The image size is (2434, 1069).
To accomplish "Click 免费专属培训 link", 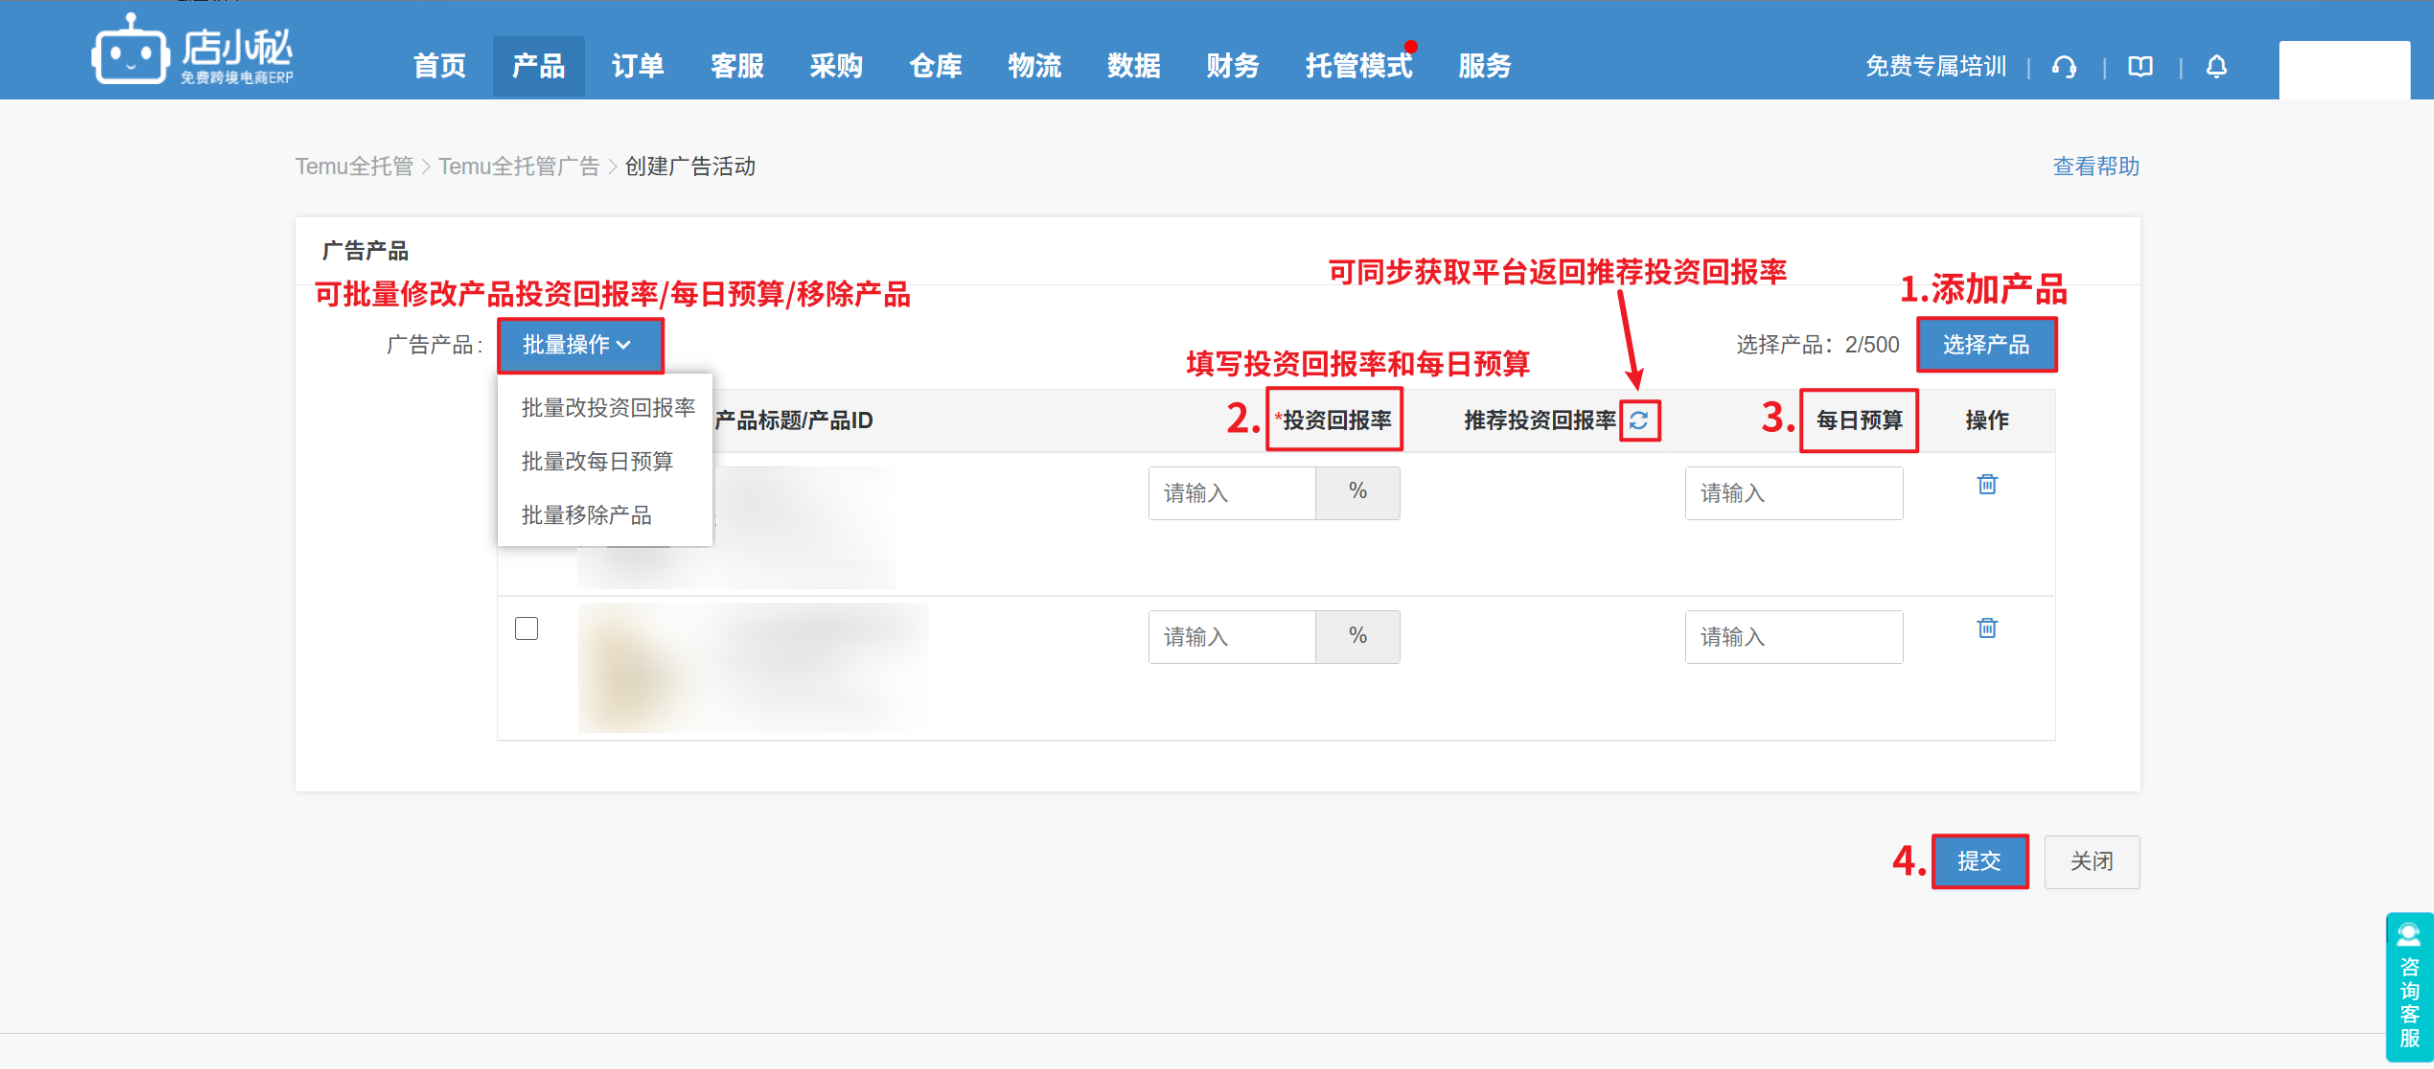I will (x=1935, y=67).
